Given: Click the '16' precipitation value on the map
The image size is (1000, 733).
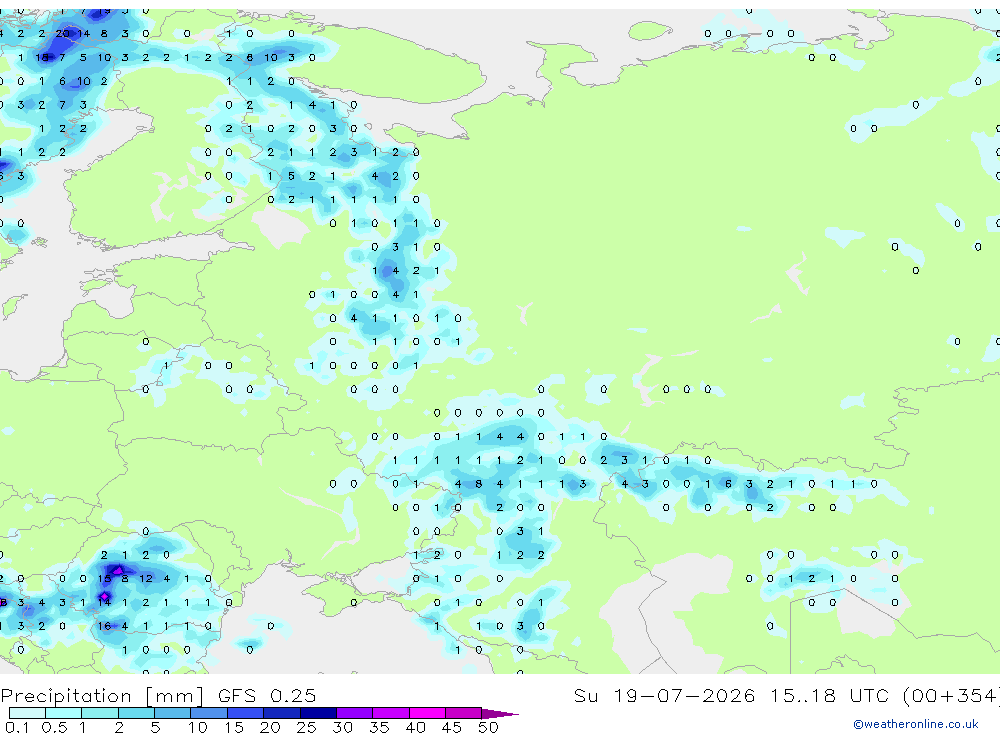Looking at the screenshot, I should coord(104,626).
